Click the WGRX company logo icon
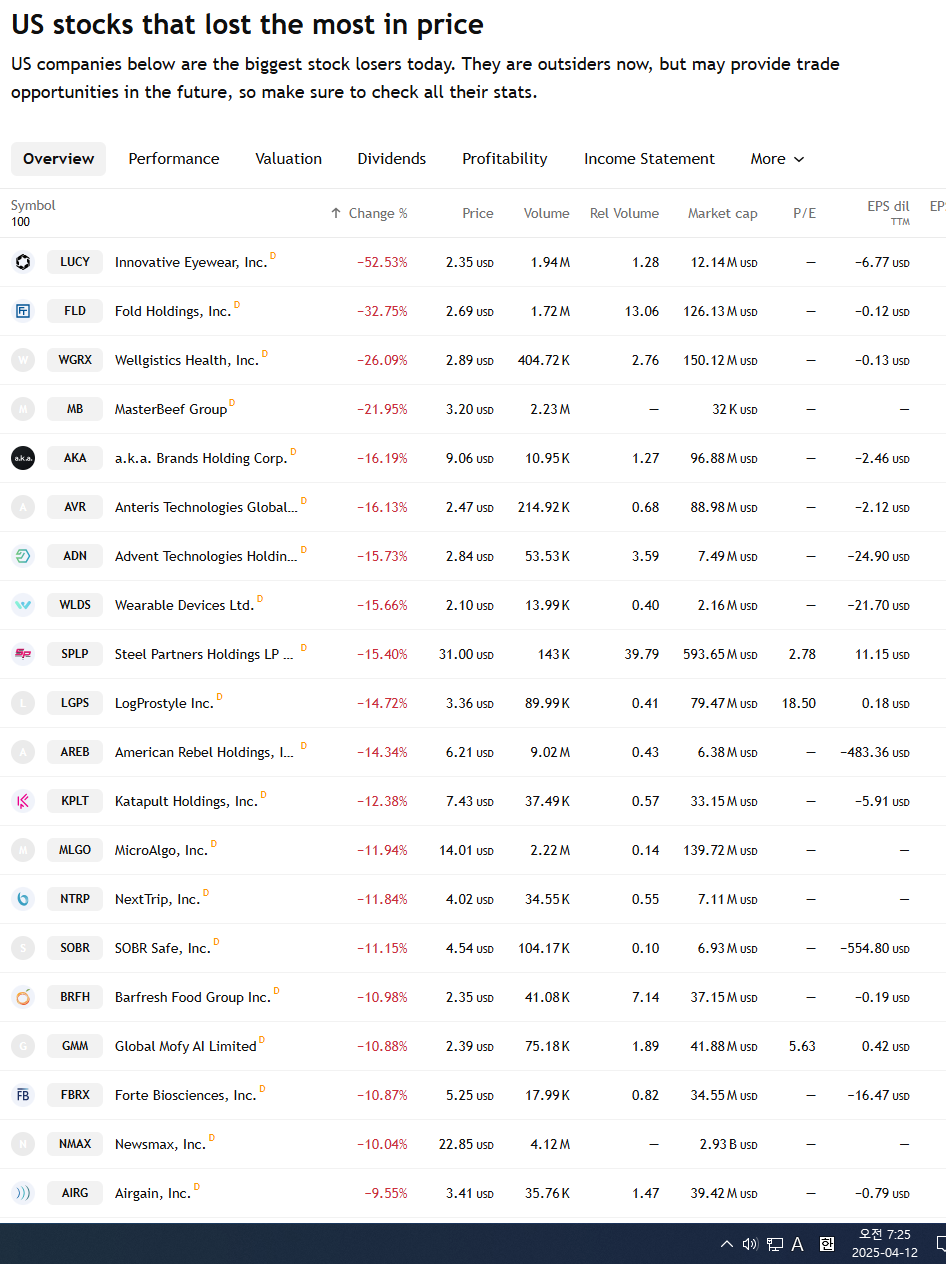This screenshot has width=946, height=1264. pyautogui.click(x=23, y=360)
